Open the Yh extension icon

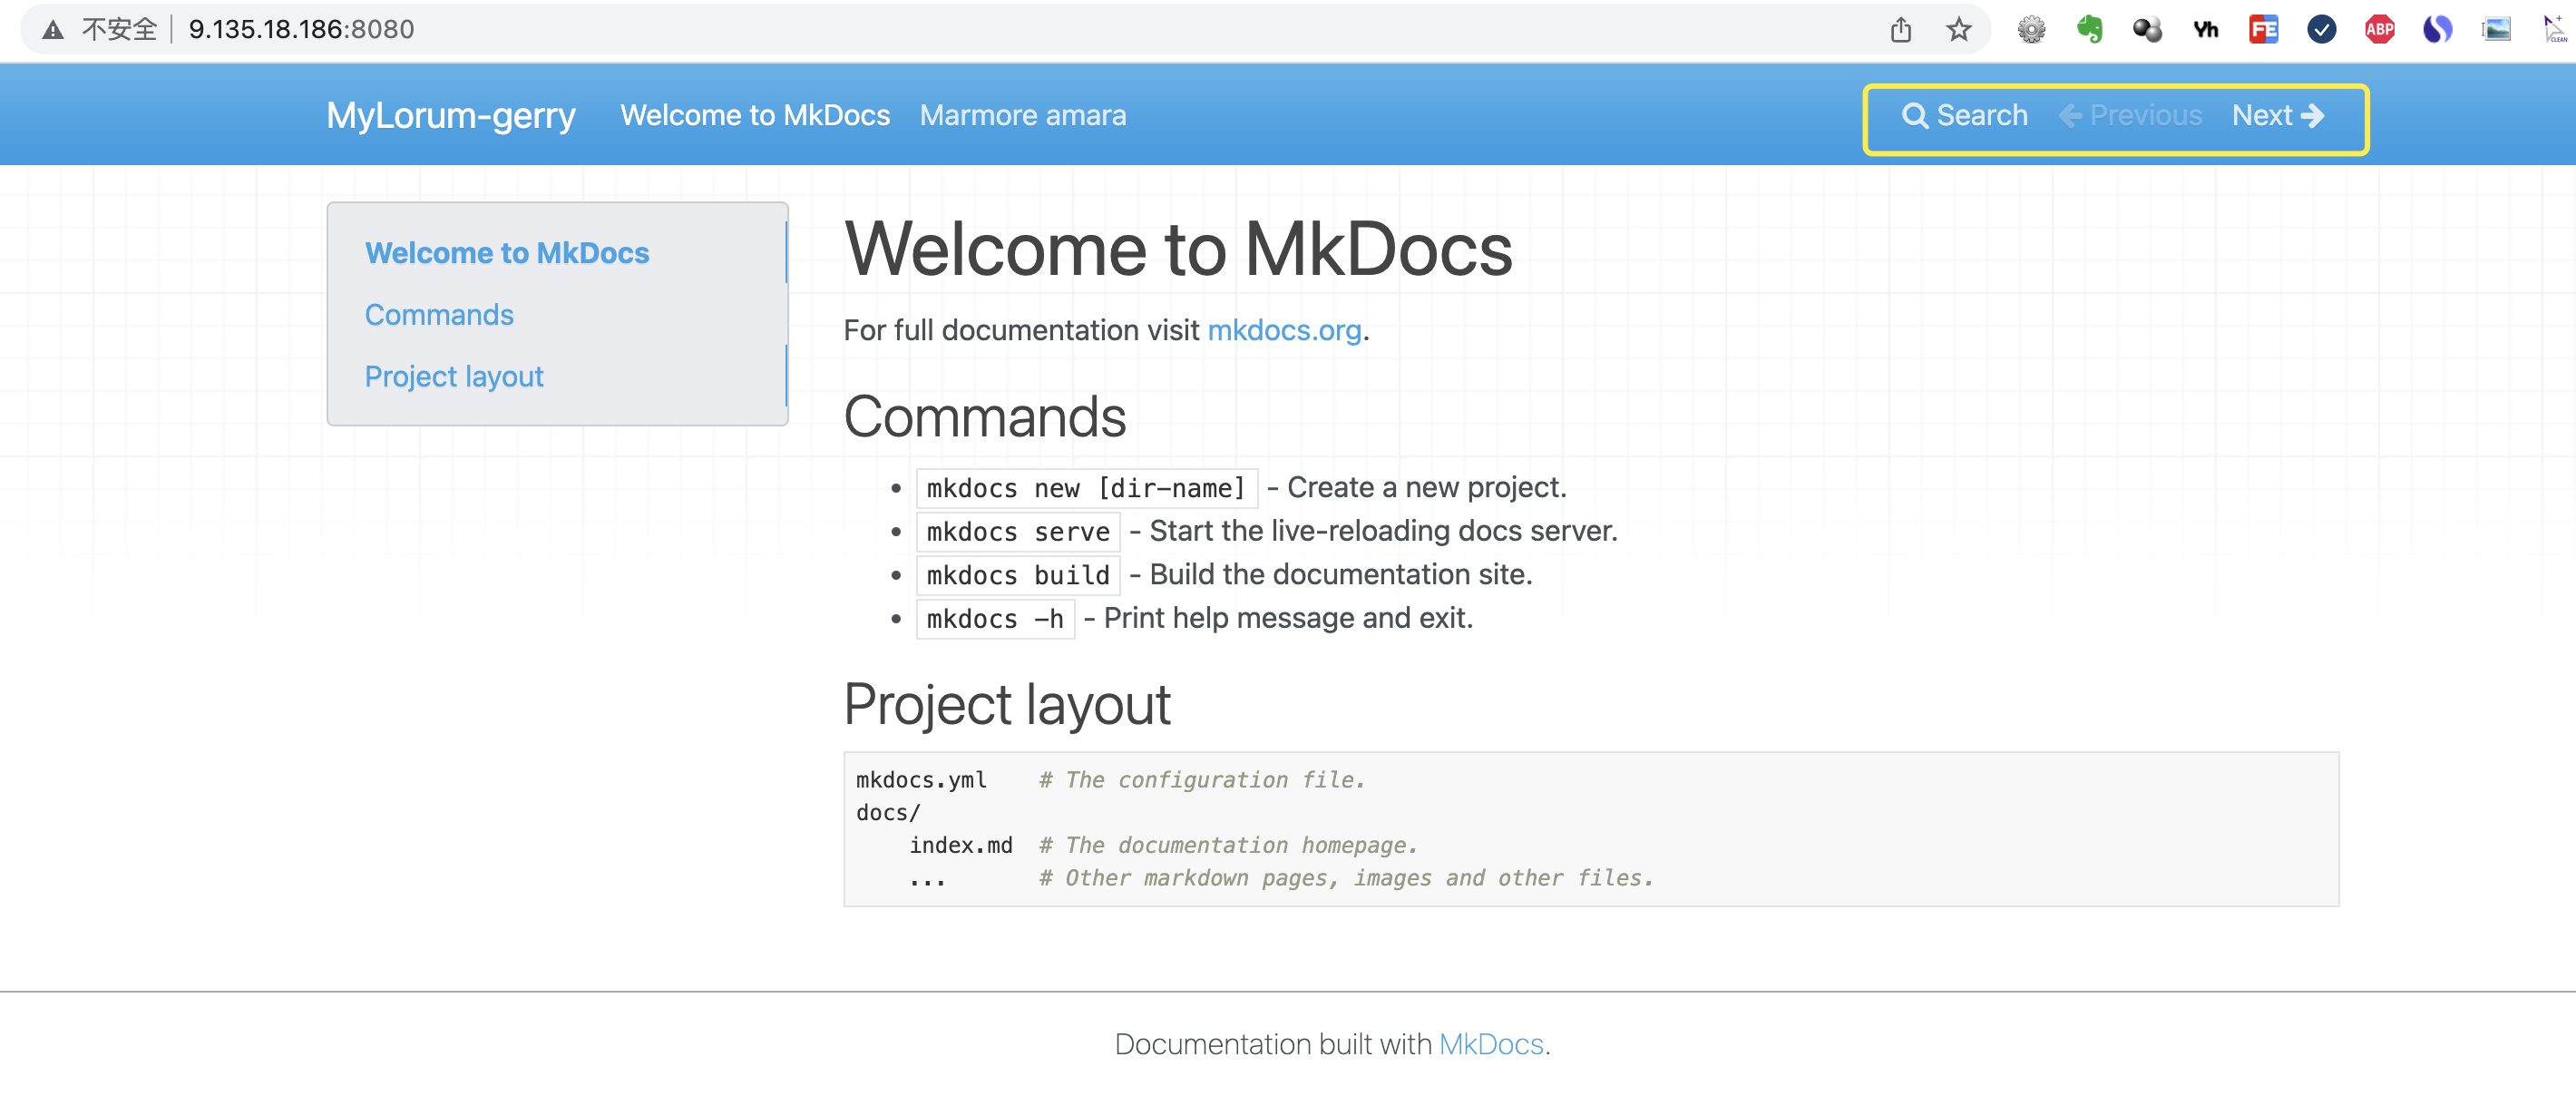[x=2205, y=30]
